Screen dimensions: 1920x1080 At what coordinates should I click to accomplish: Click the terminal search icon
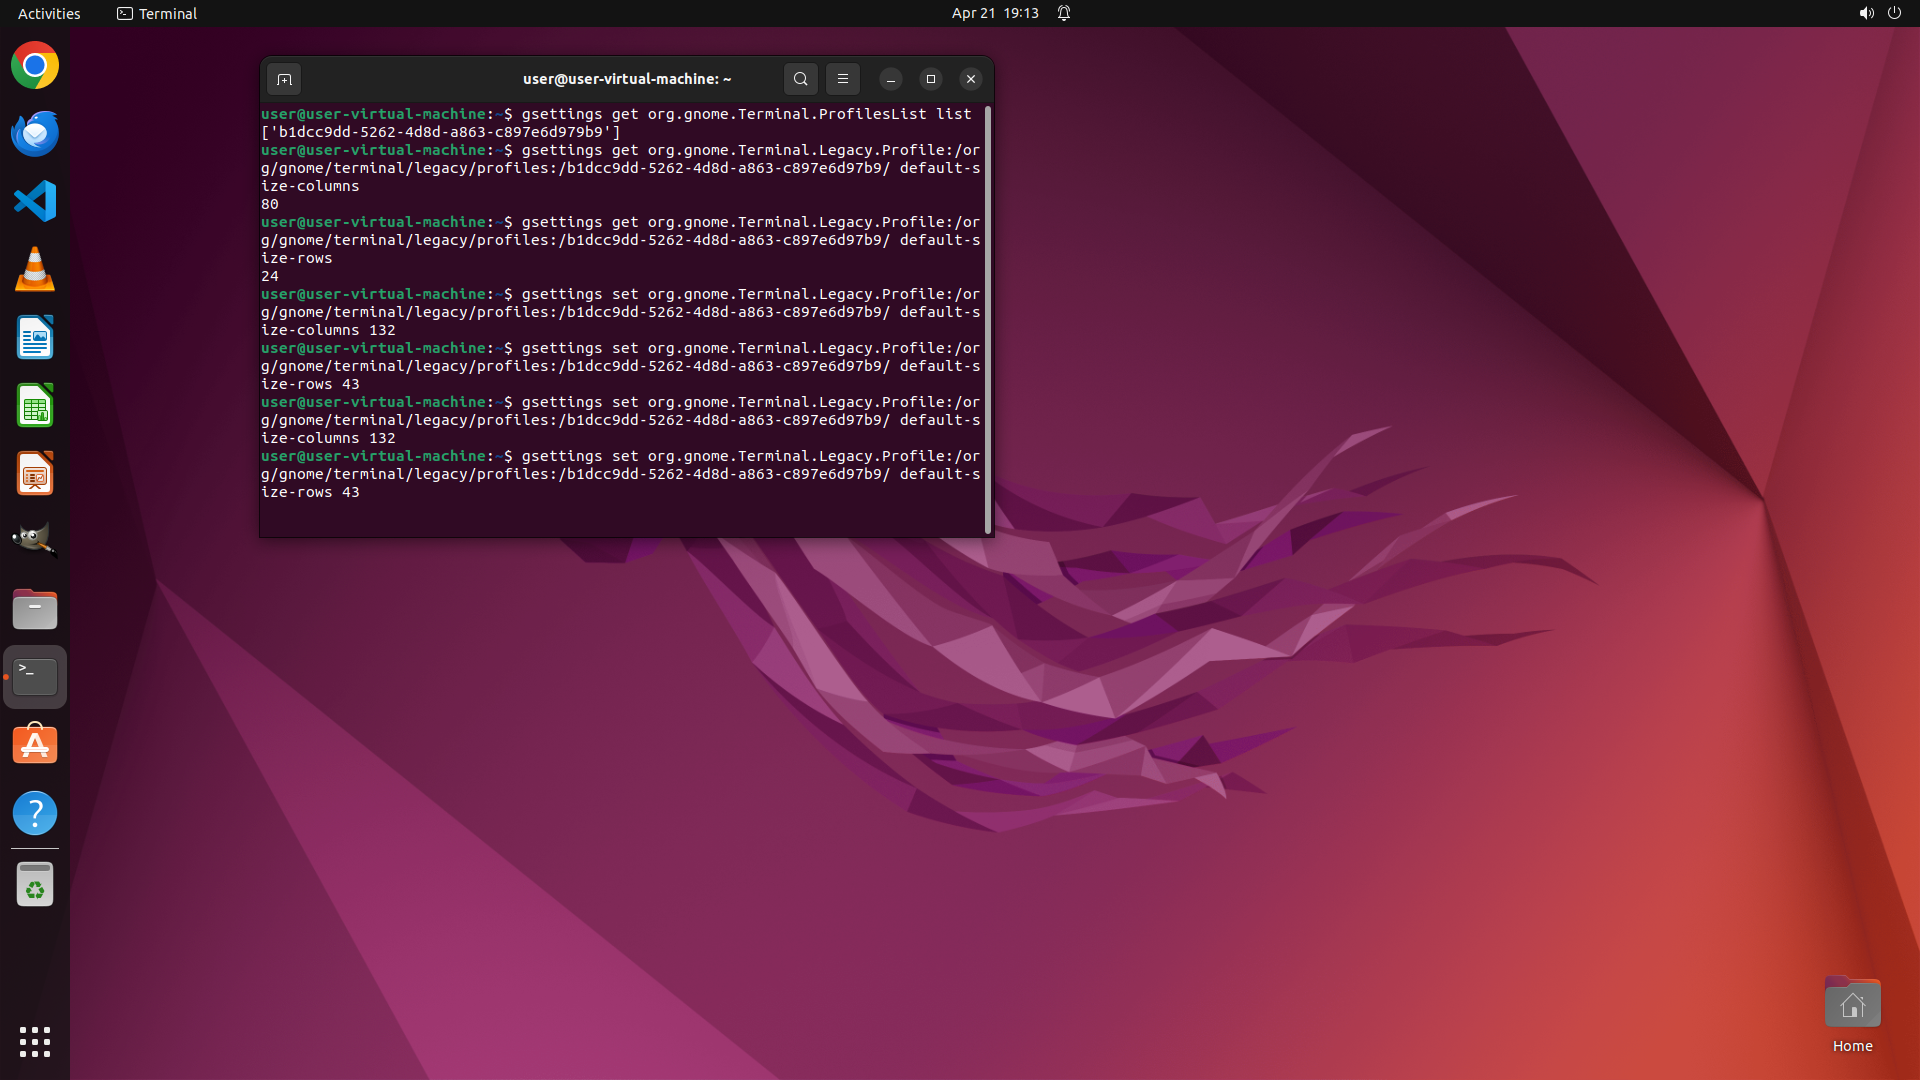pos(800,79)
